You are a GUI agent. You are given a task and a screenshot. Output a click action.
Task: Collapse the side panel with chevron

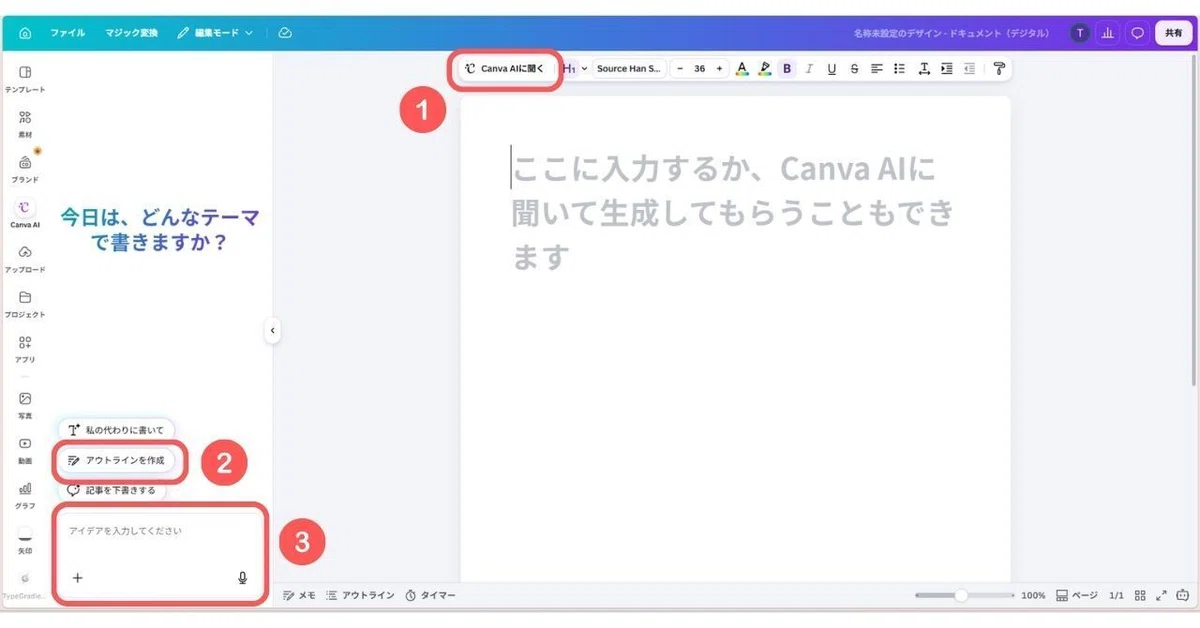272,331
